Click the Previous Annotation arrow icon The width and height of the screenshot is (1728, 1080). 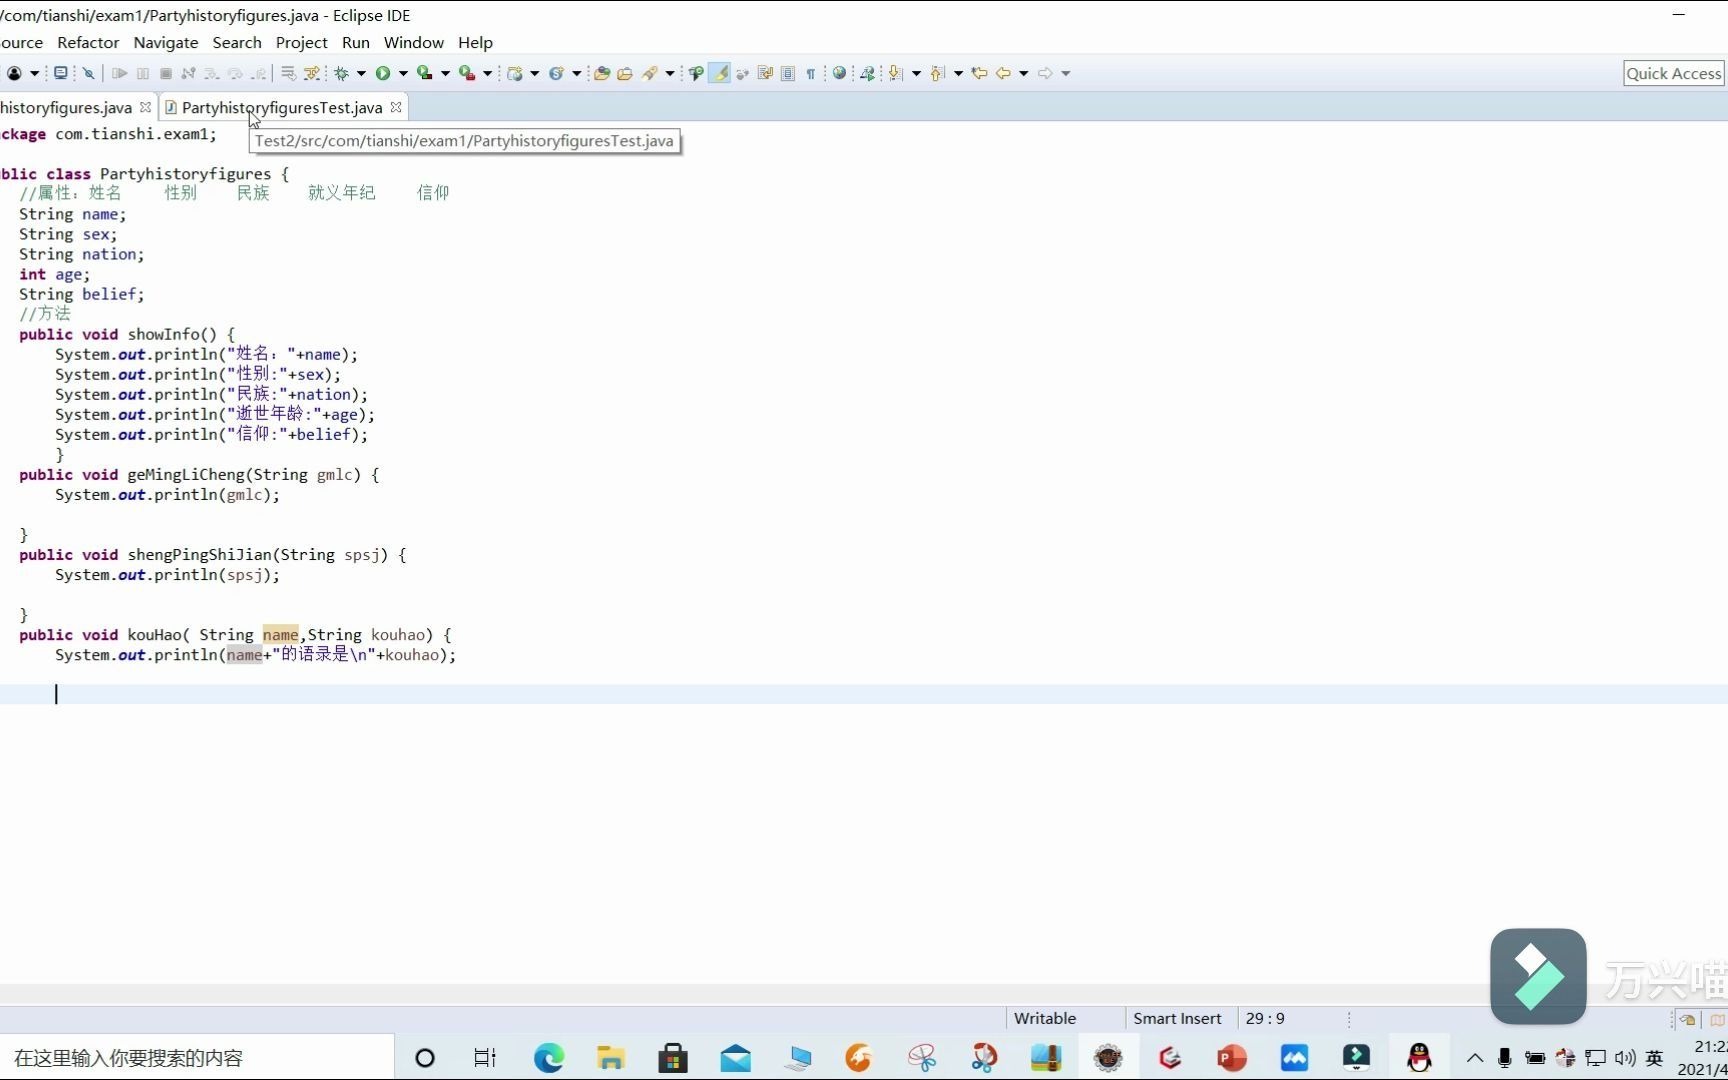(937, 73)
